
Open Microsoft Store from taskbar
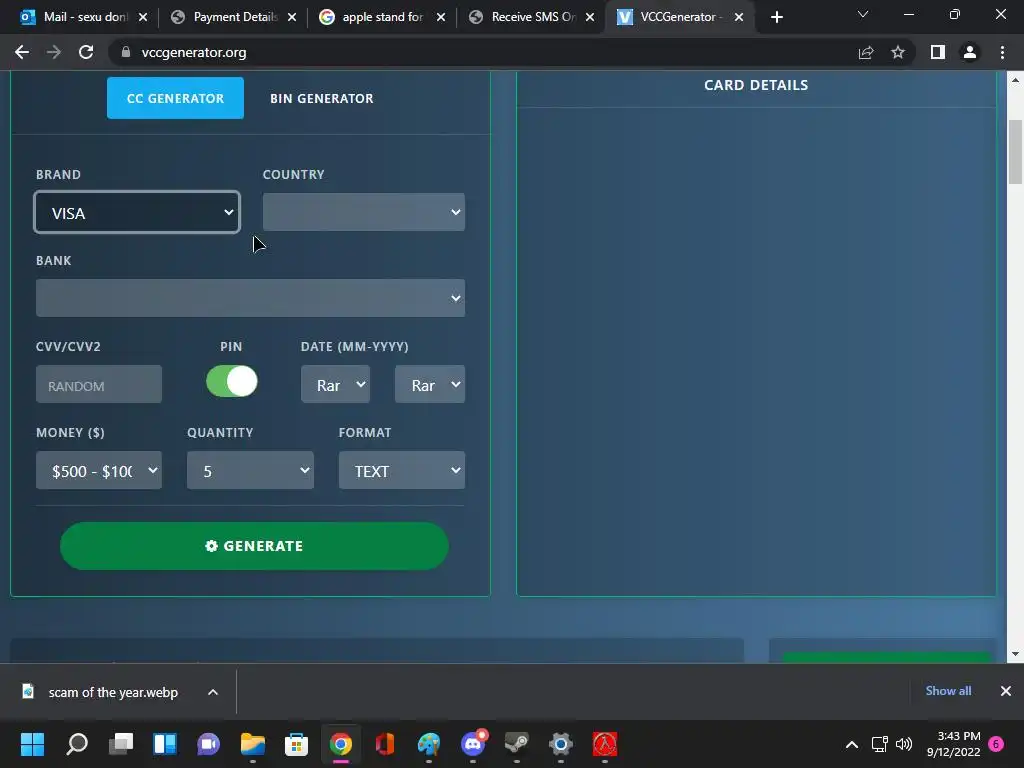[296, 744]
